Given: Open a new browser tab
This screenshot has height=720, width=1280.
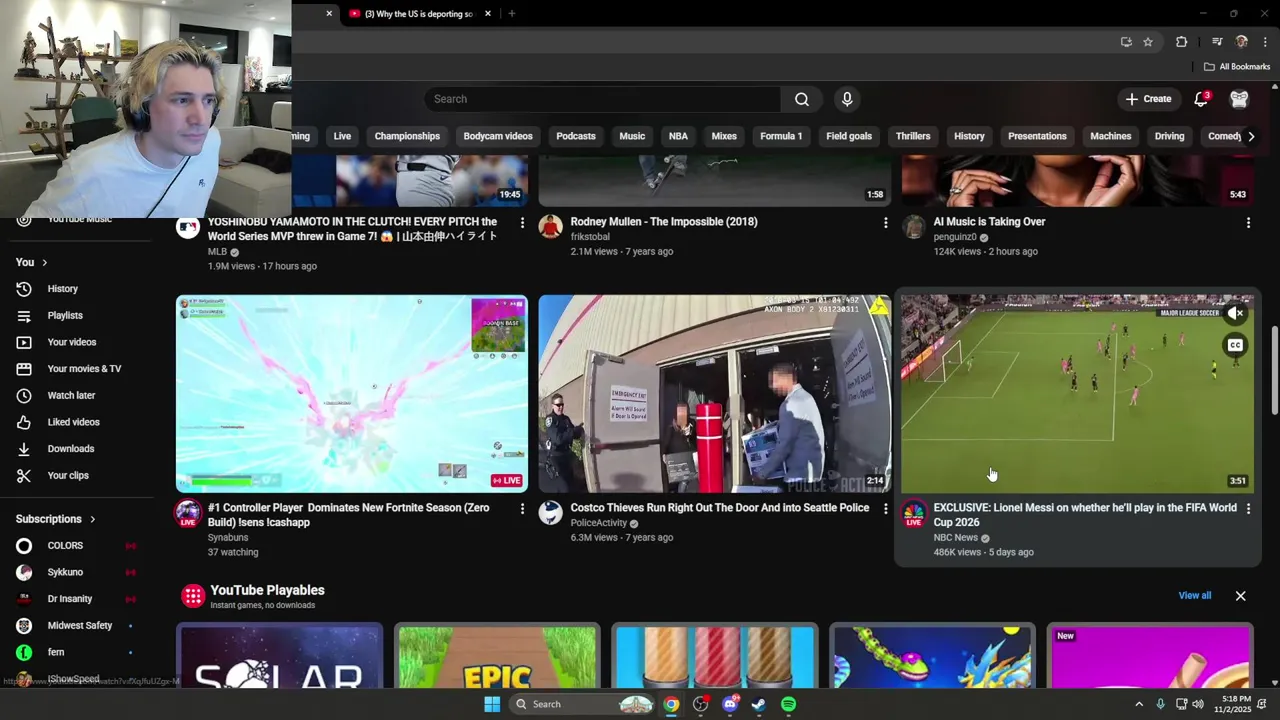Looking at the screenshot, I should (512, 14).
